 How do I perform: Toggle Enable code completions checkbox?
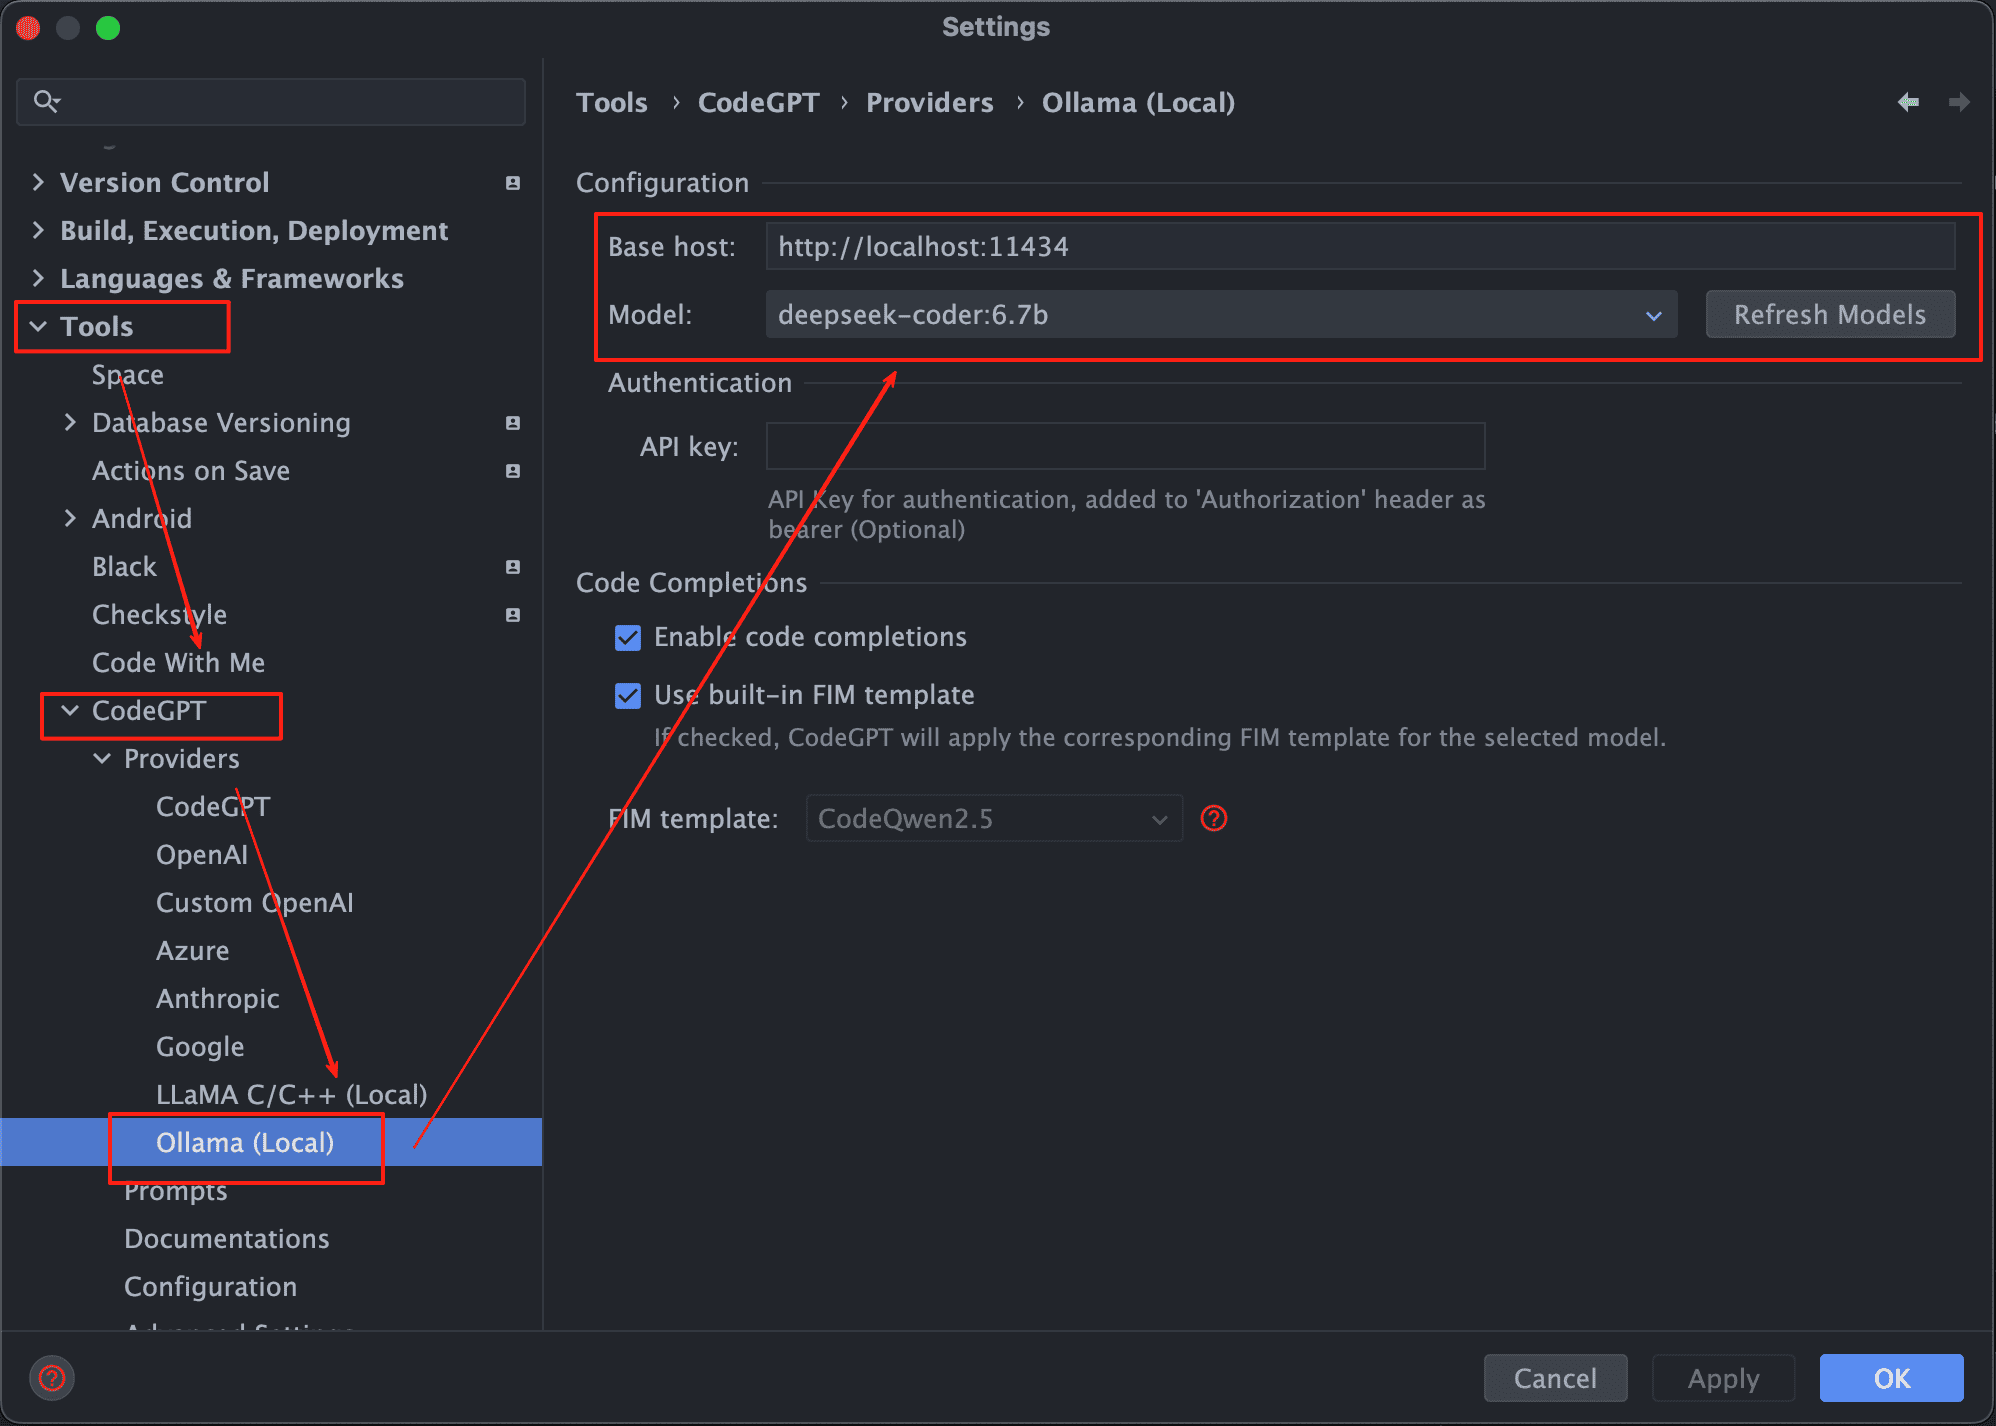[x=628, y=638]
